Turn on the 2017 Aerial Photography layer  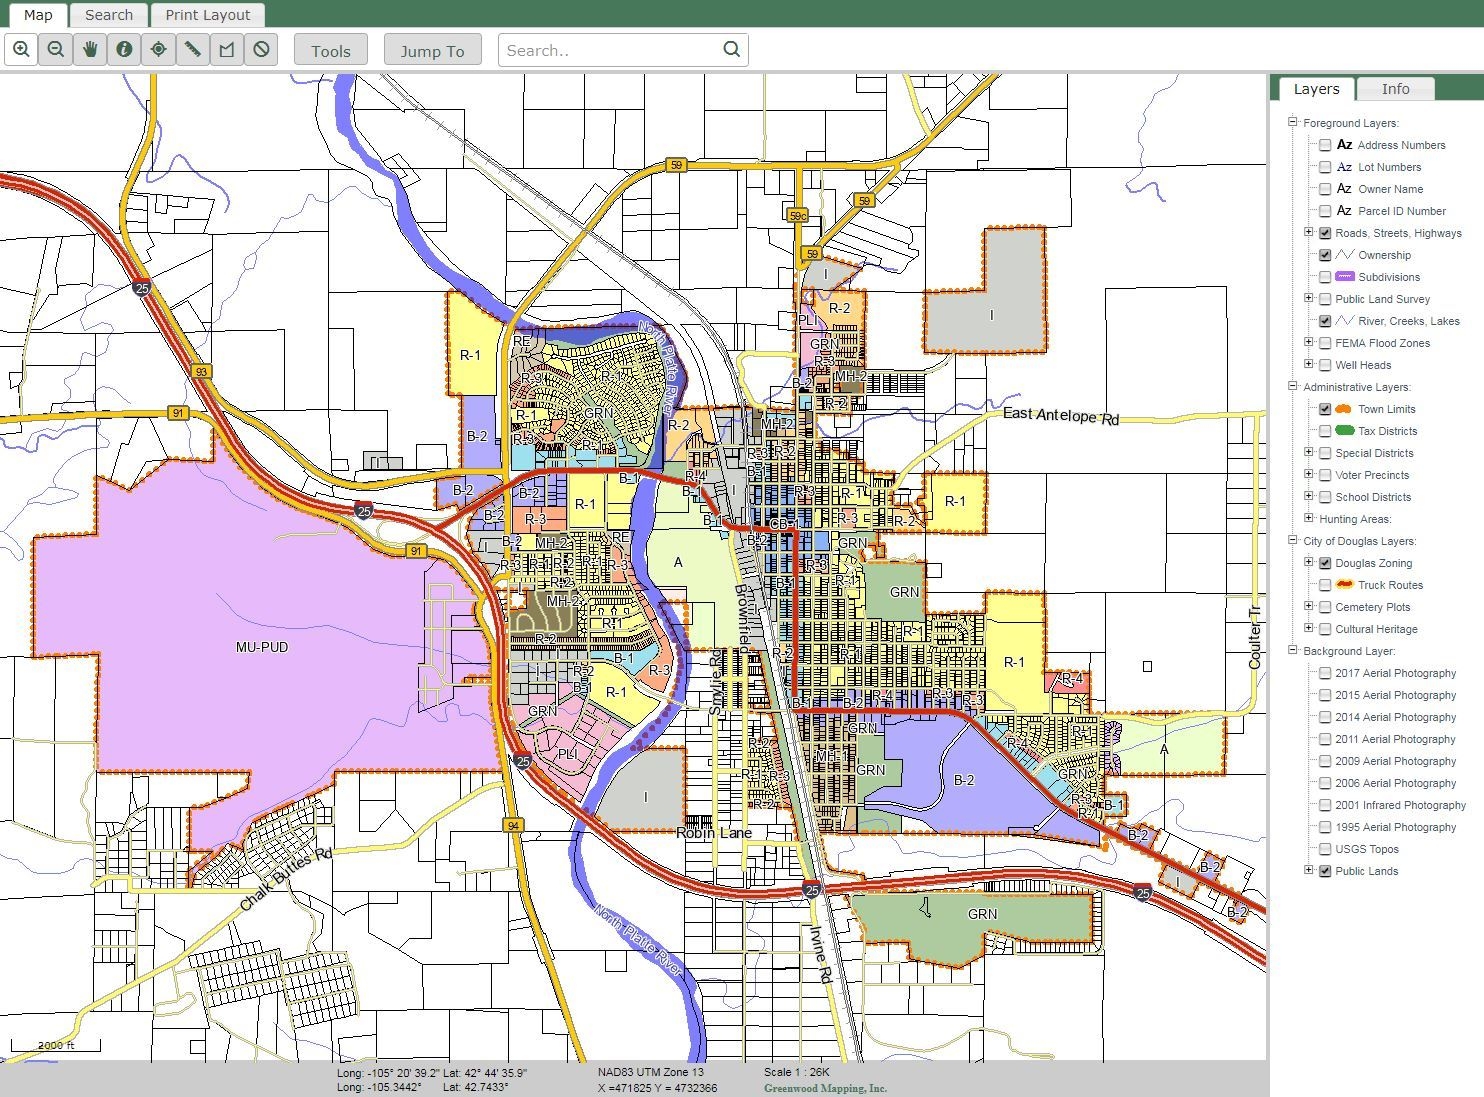tap(1324, 673)
